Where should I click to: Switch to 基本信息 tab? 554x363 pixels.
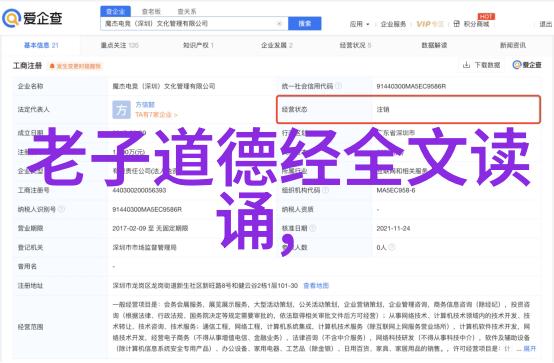point(41,45)
